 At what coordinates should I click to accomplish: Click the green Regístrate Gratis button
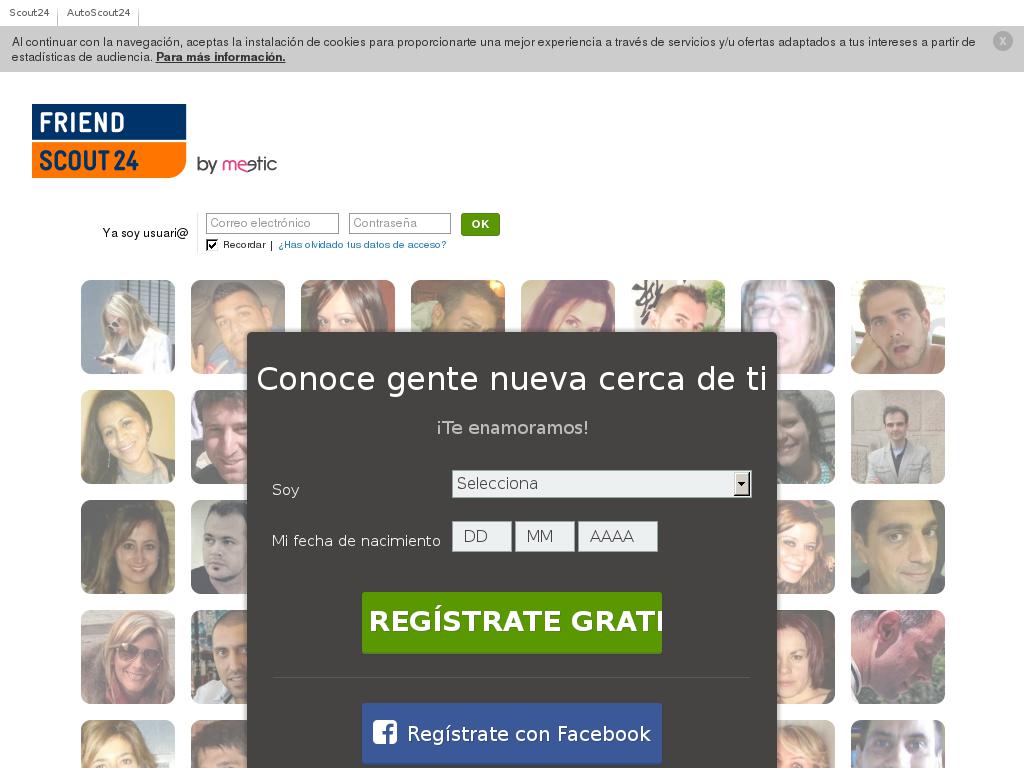[512, 622]
